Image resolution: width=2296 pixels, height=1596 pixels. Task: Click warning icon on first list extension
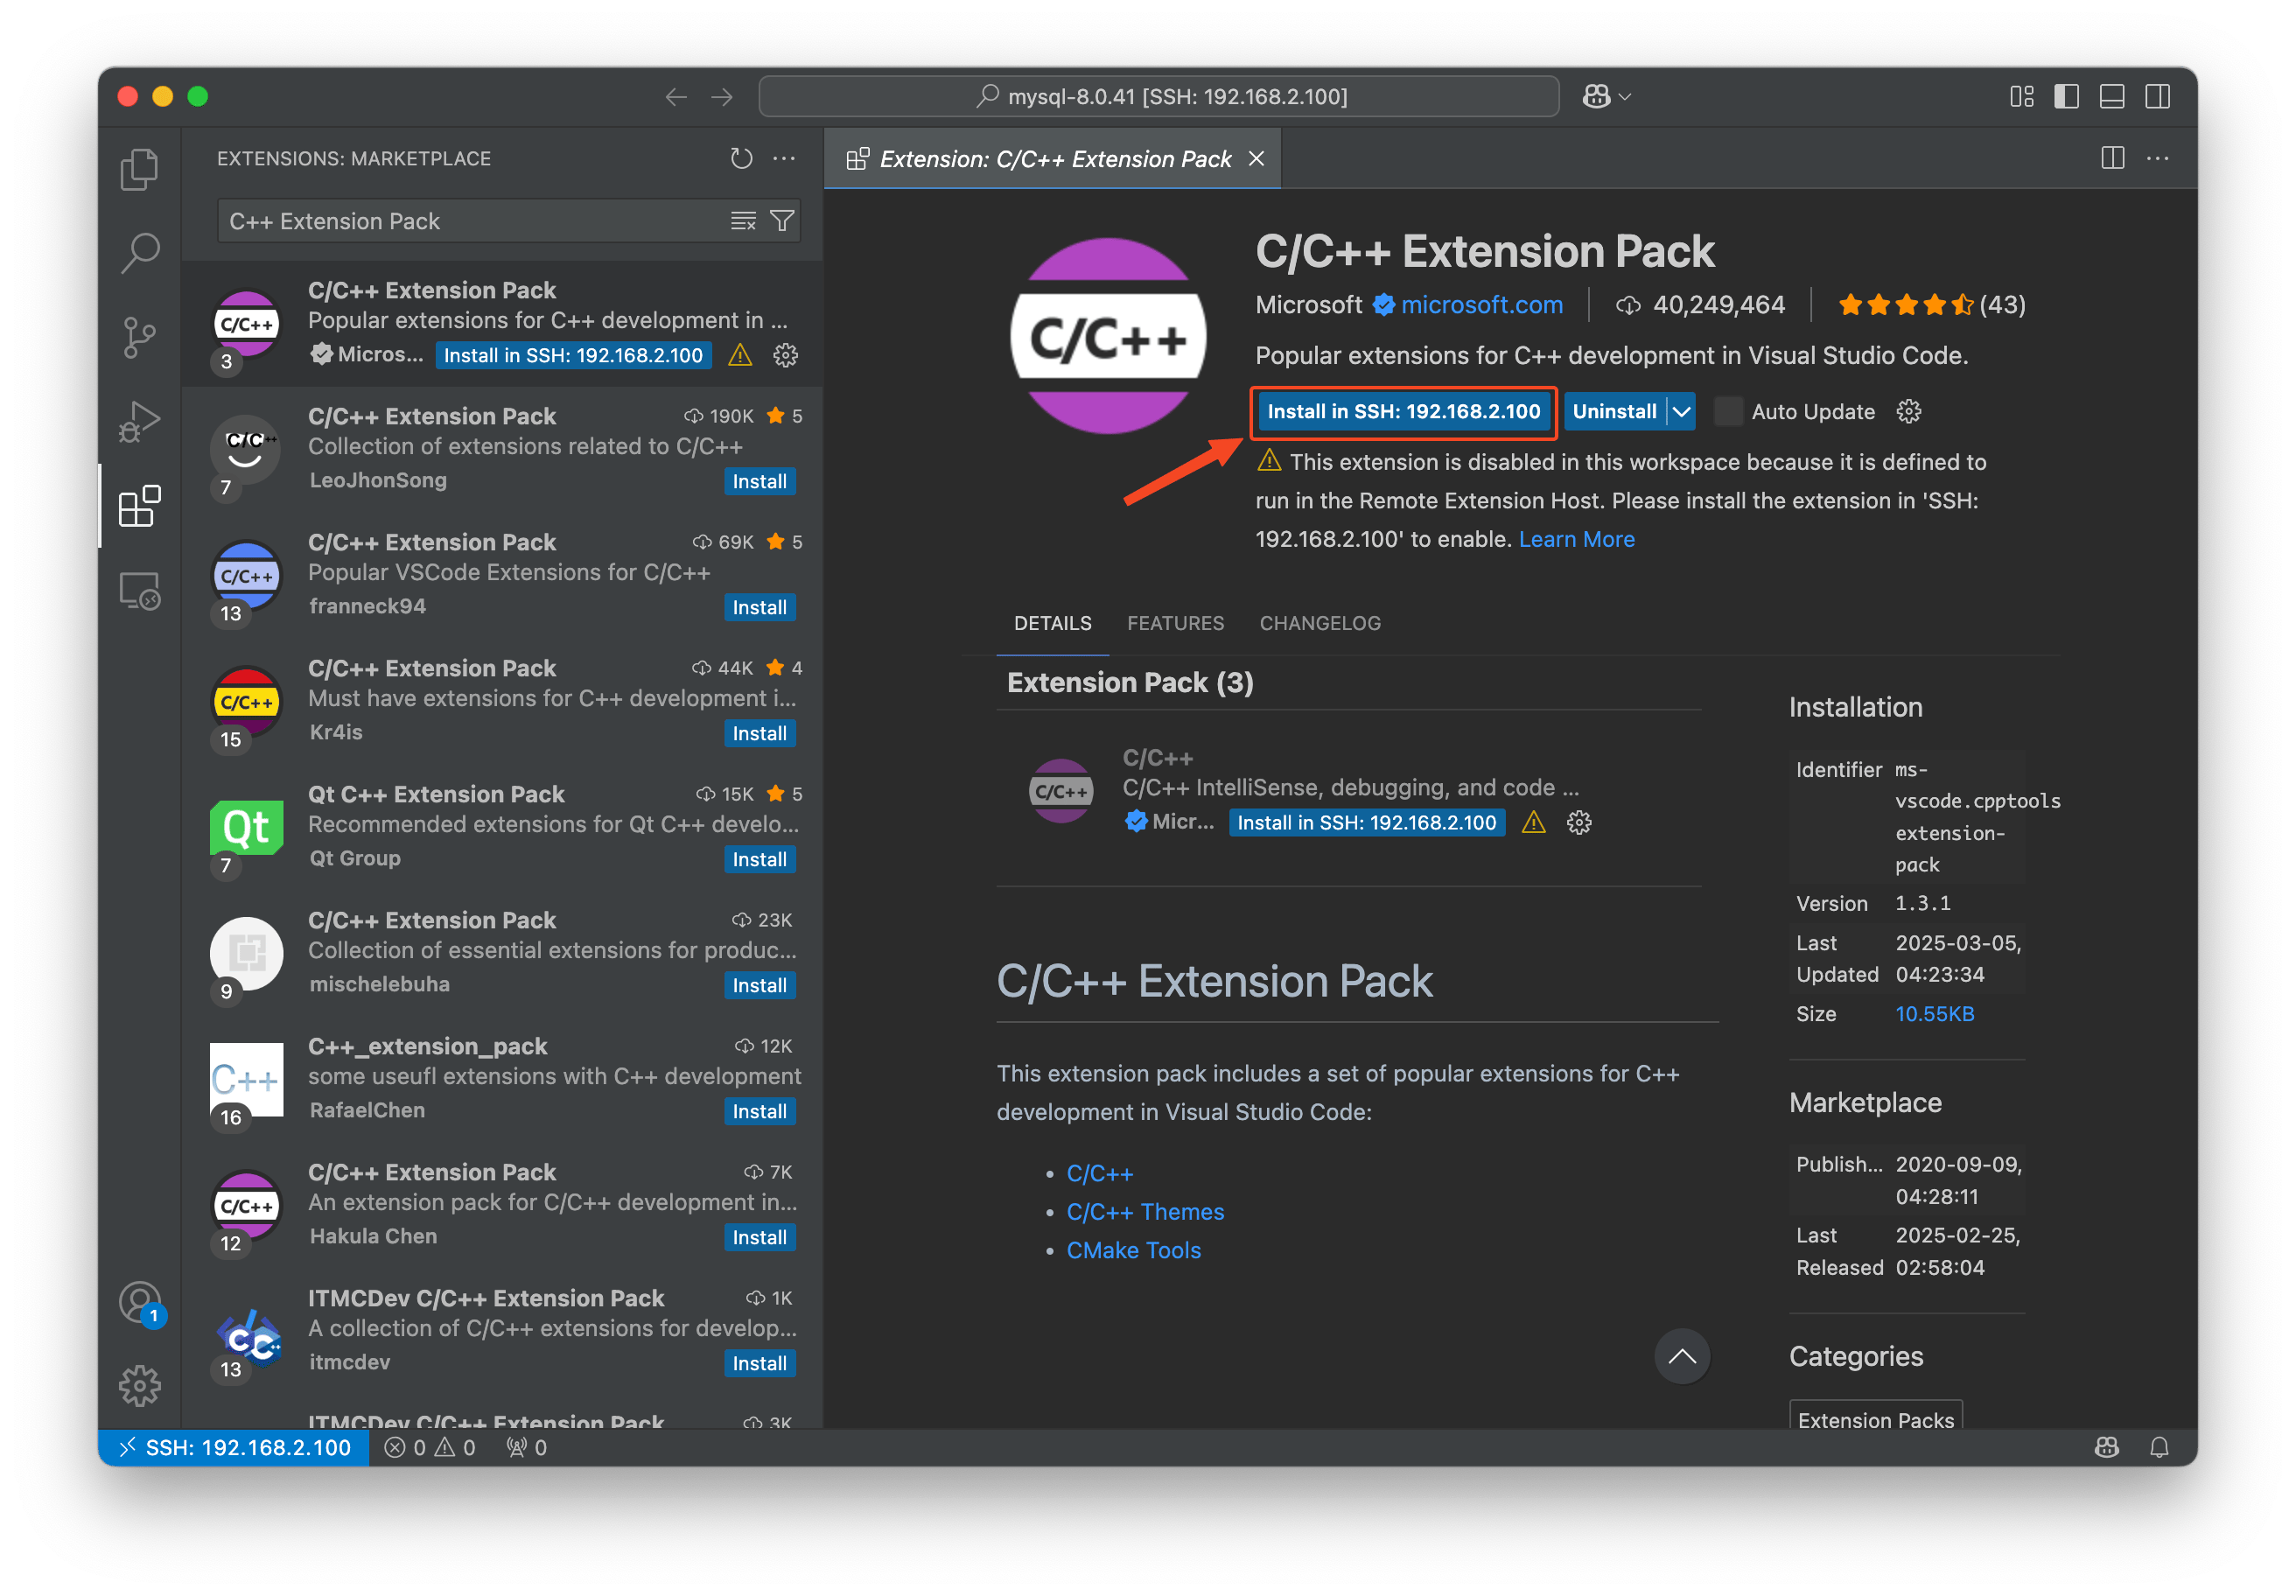740,355
